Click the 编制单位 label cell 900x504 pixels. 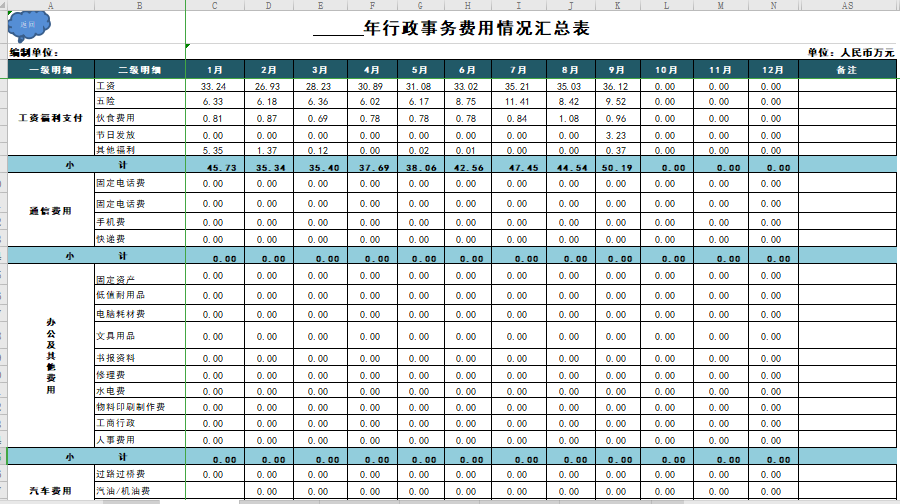[34, 52]
